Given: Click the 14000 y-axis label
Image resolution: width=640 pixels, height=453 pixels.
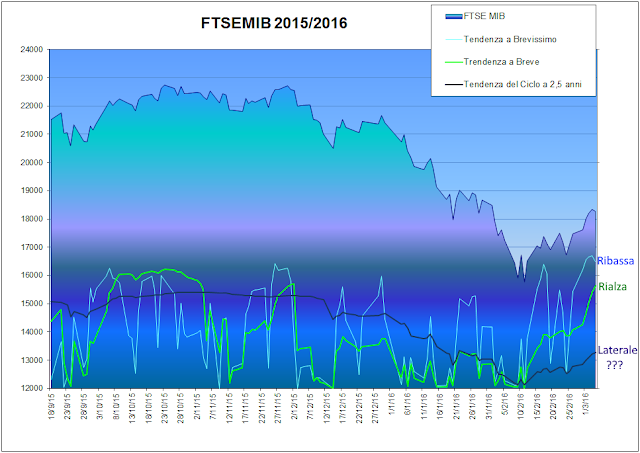Looking at the screenshot, I should 31,332.
